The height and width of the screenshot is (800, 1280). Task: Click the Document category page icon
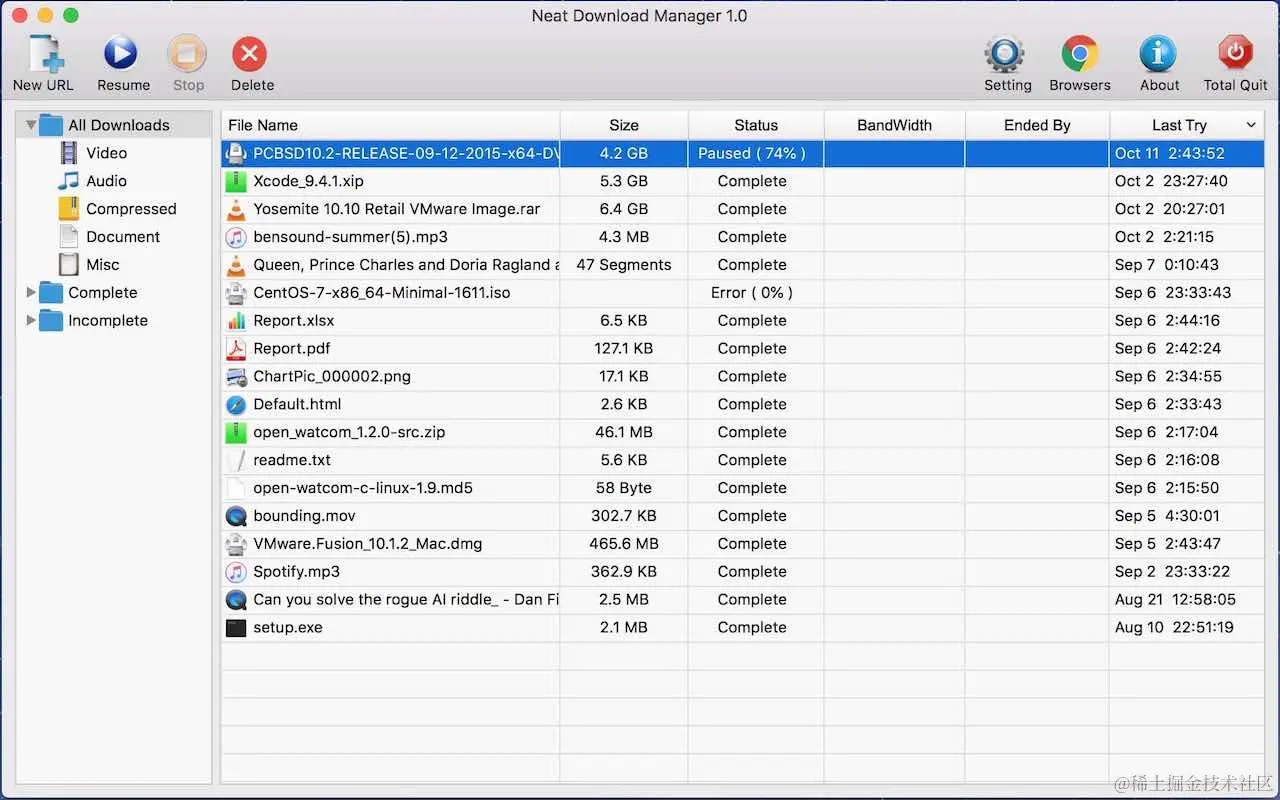pos(69,237)
